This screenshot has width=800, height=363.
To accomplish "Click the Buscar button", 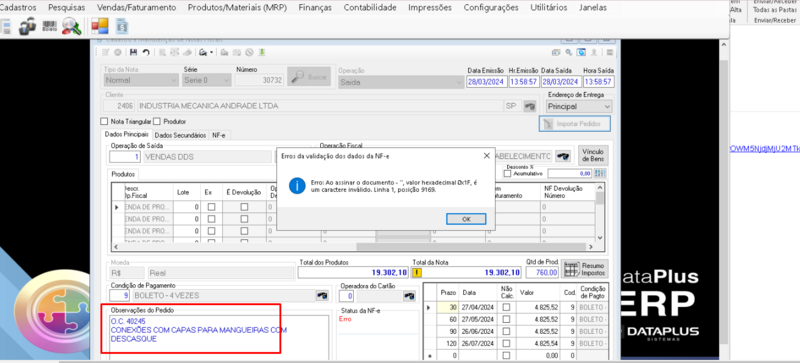I will pyautogui.click(x=310, y=77).
